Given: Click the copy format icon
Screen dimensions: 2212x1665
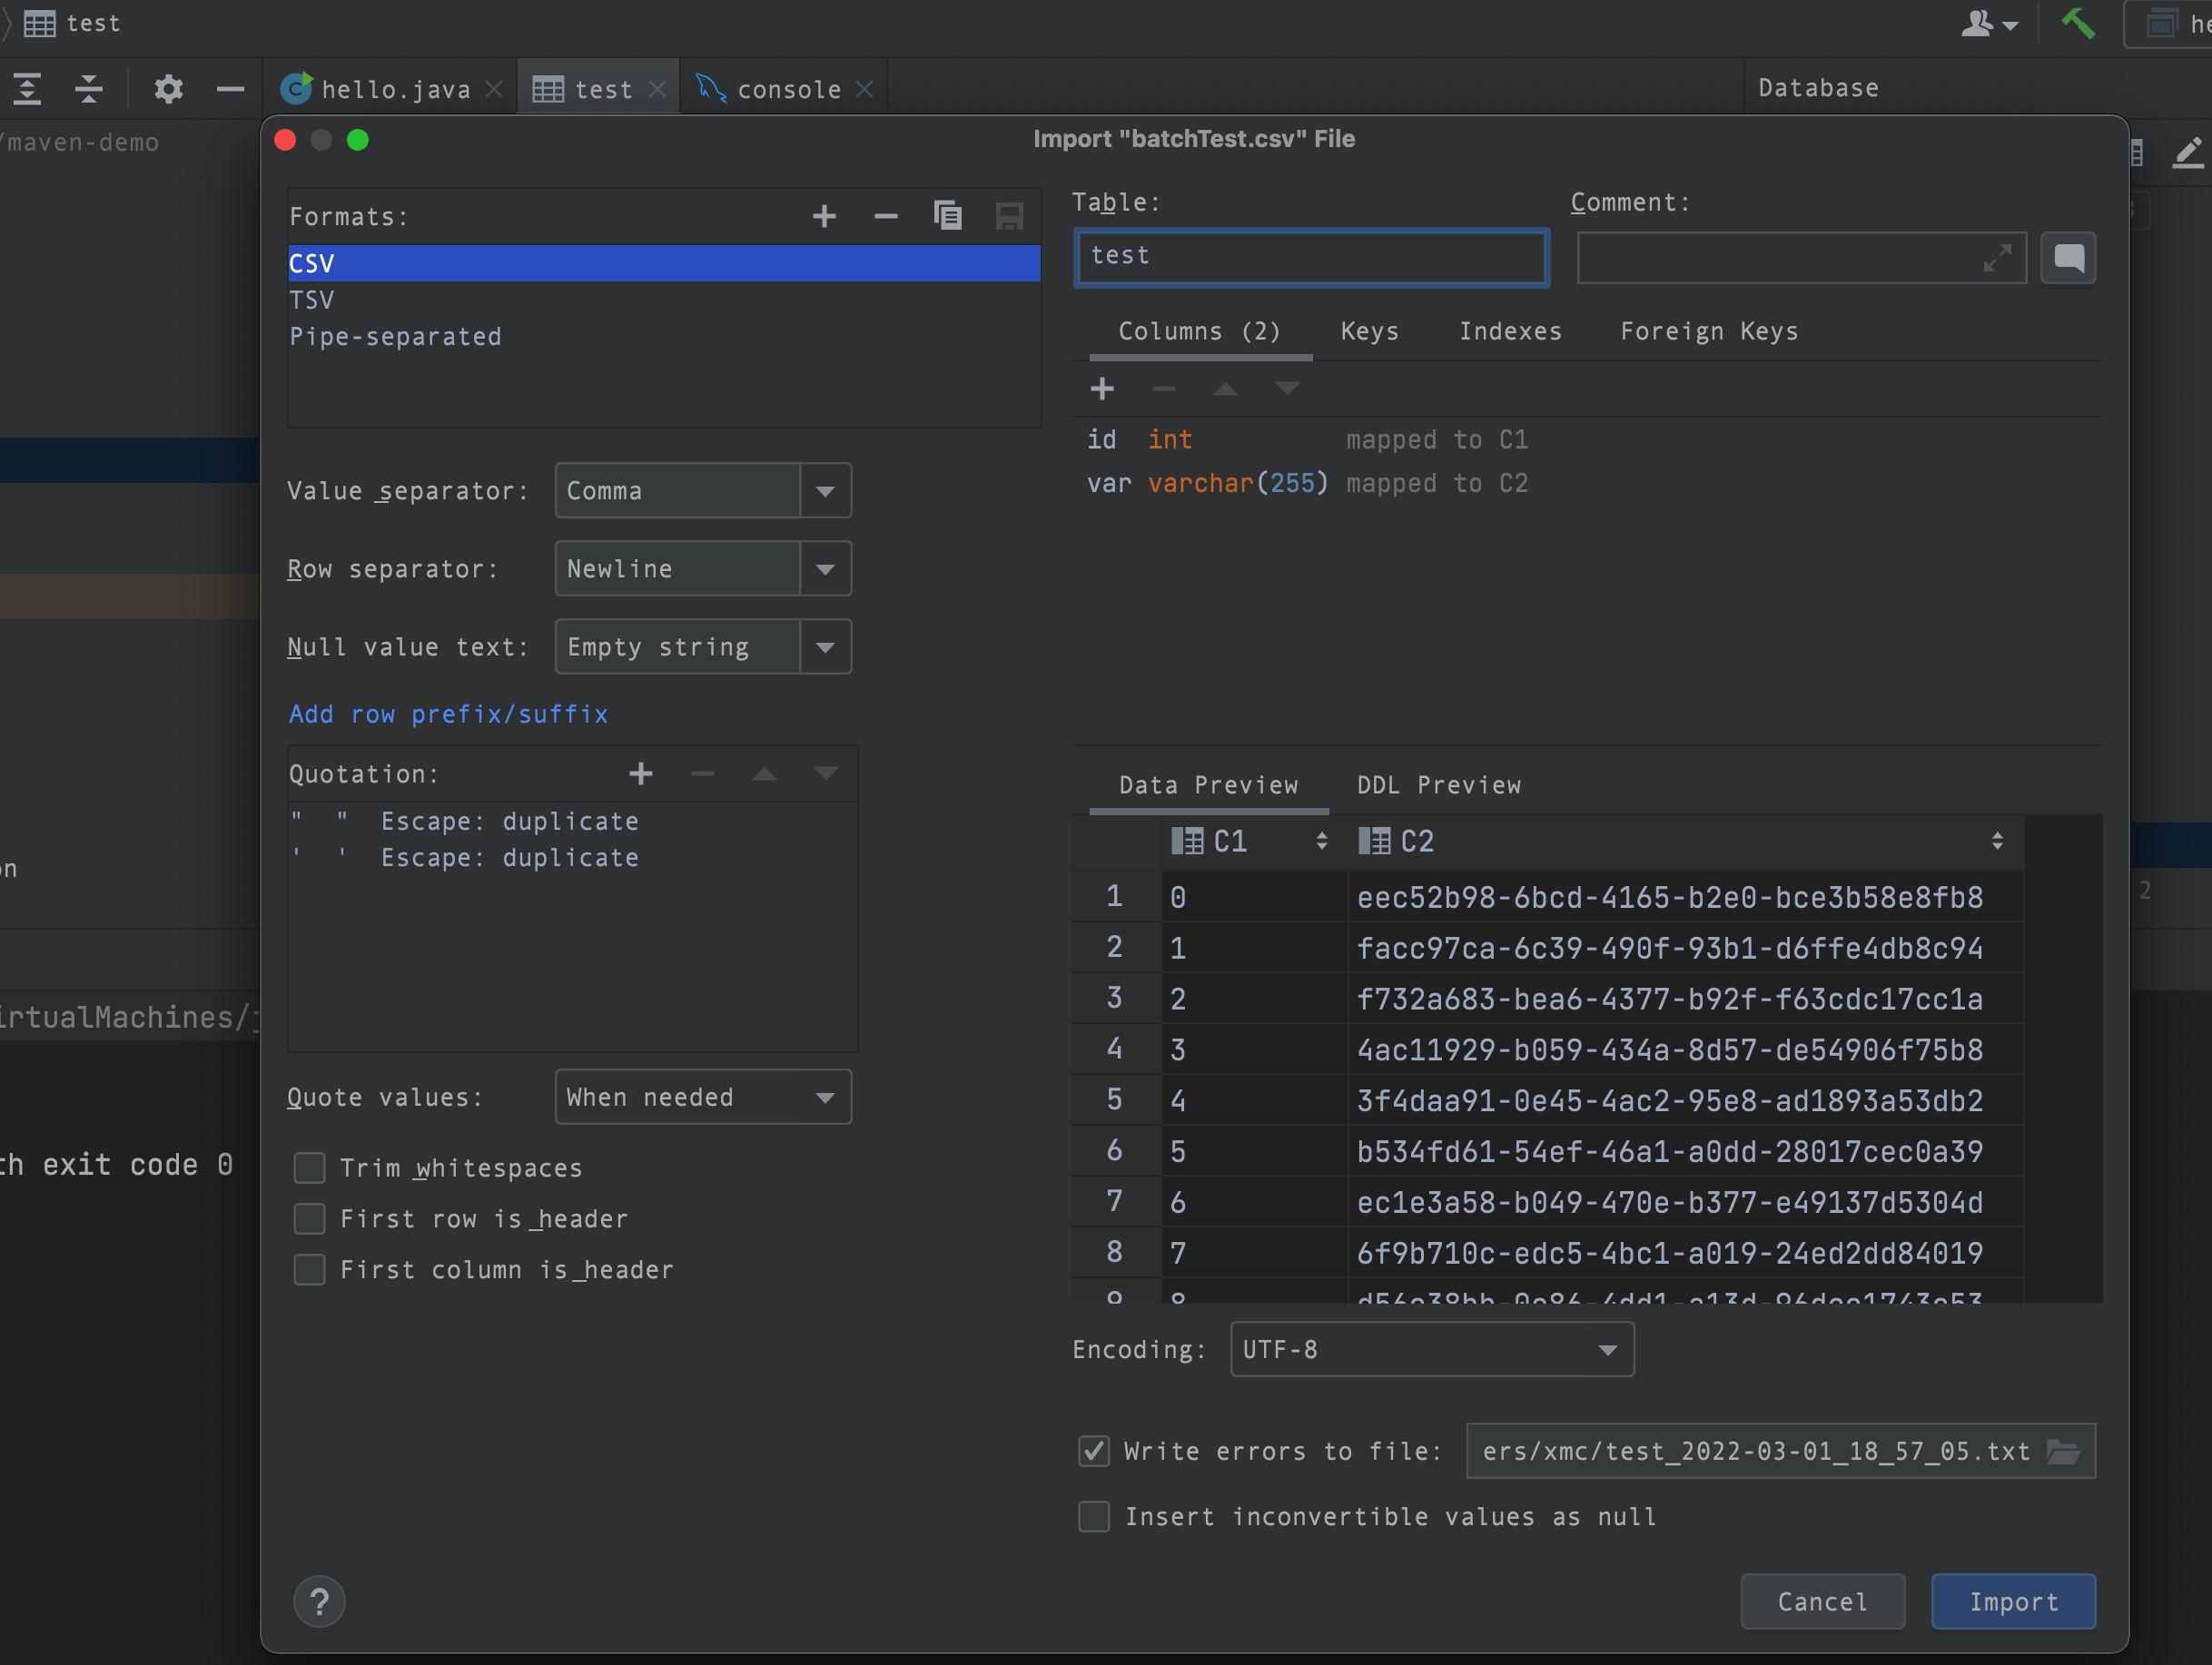Looking at the screenshot, I should coord(947,216).
